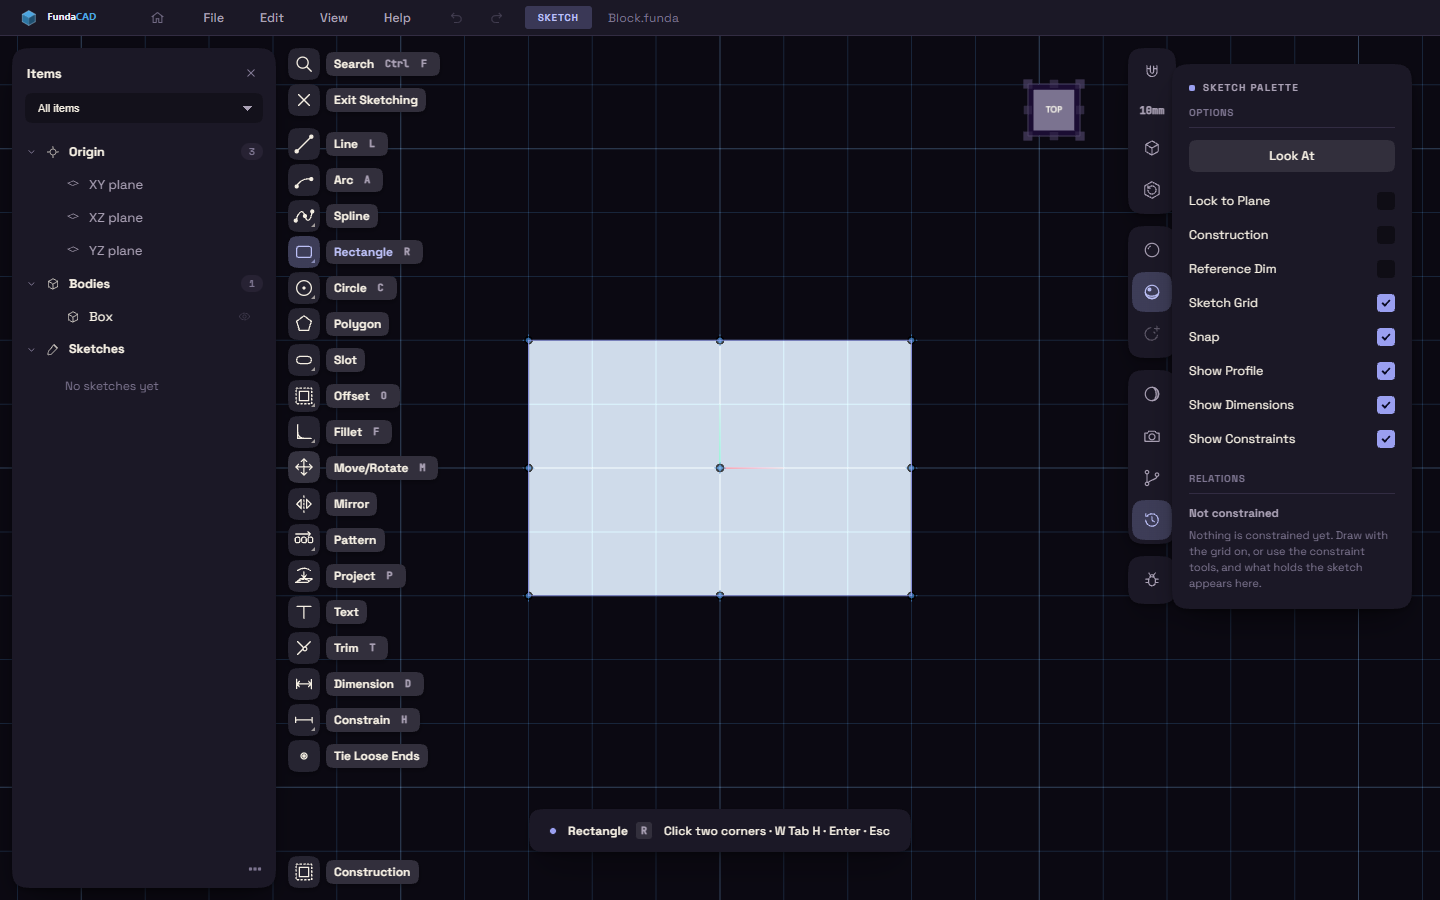The width and height of the screenshot is (1440, 900).
Task: Click the Exit Sketching X icon
Action: coord(304,100)
